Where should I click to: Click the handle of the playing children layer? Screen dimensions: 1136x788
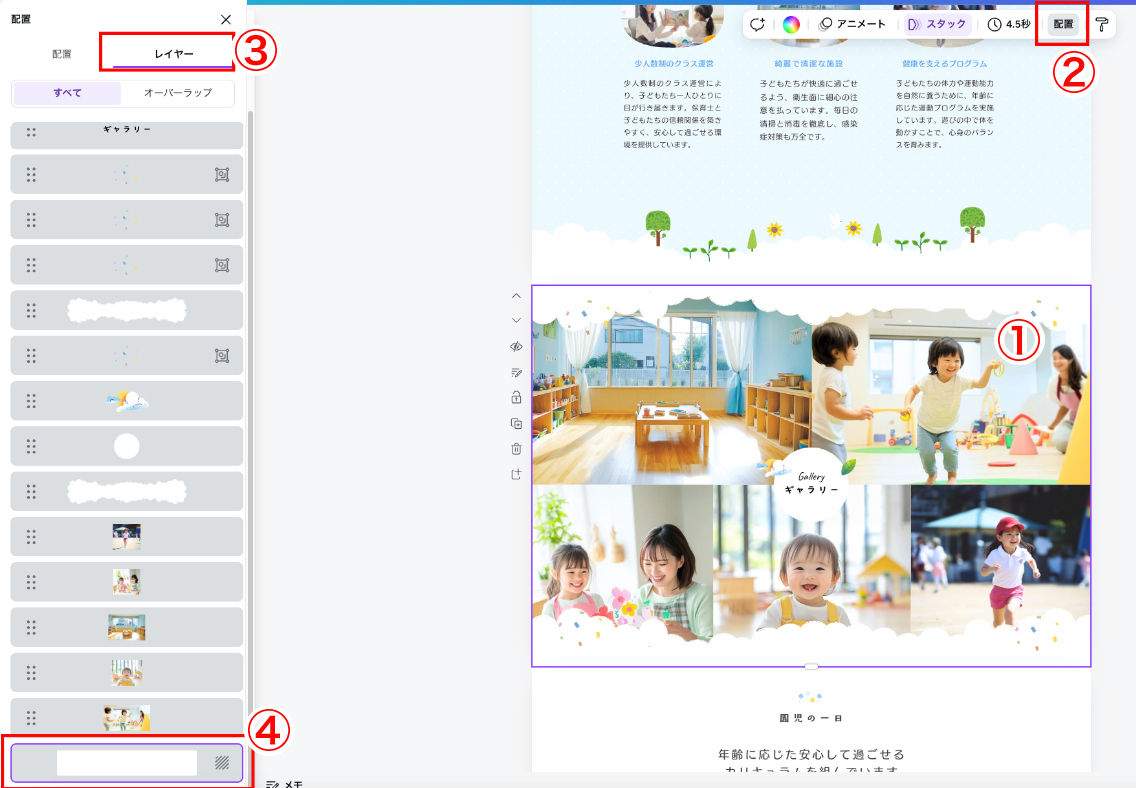click(31, 718)
